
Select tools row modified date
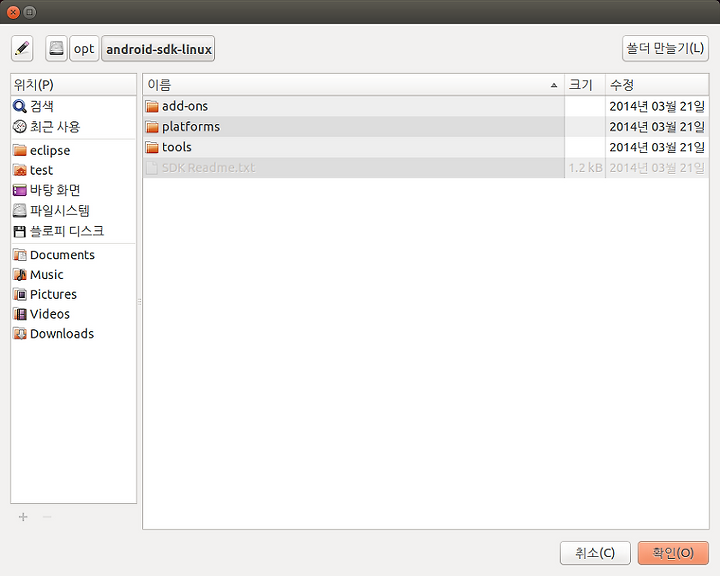tap(657, 147)
